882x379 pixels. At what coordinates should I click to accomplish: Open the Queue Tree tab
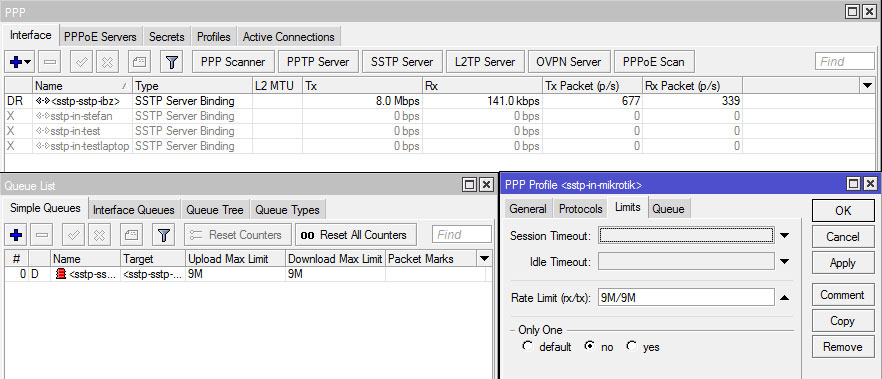tap(215, 210)
